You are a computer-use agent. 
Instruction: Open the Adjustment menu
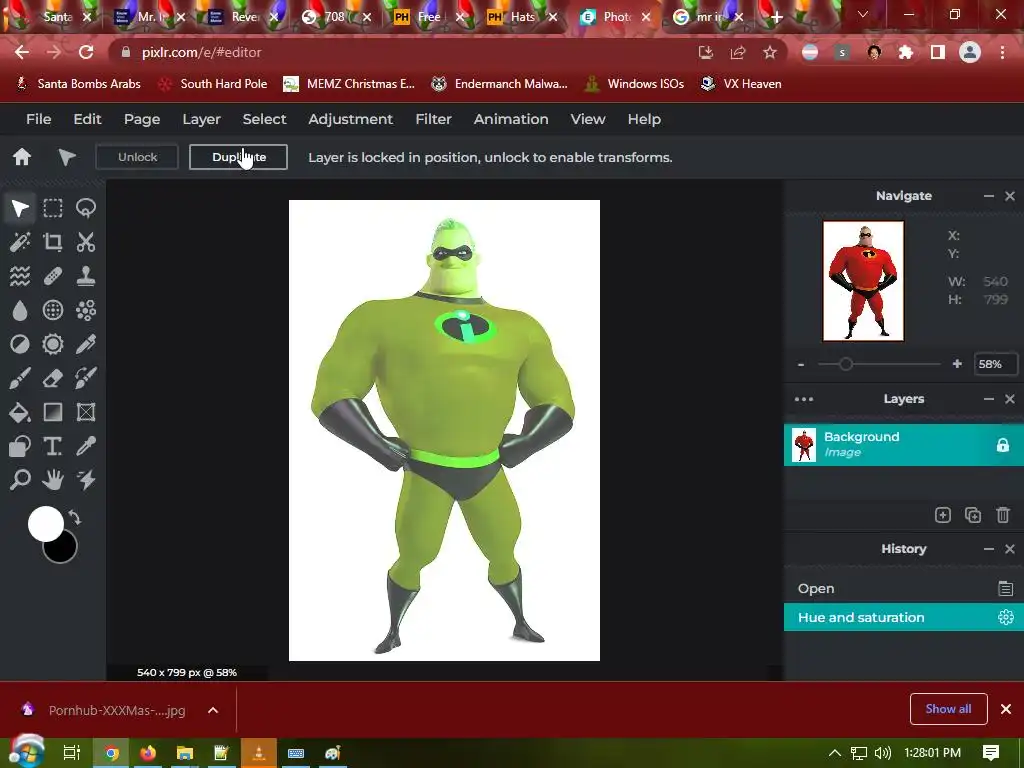coord(351,119)
